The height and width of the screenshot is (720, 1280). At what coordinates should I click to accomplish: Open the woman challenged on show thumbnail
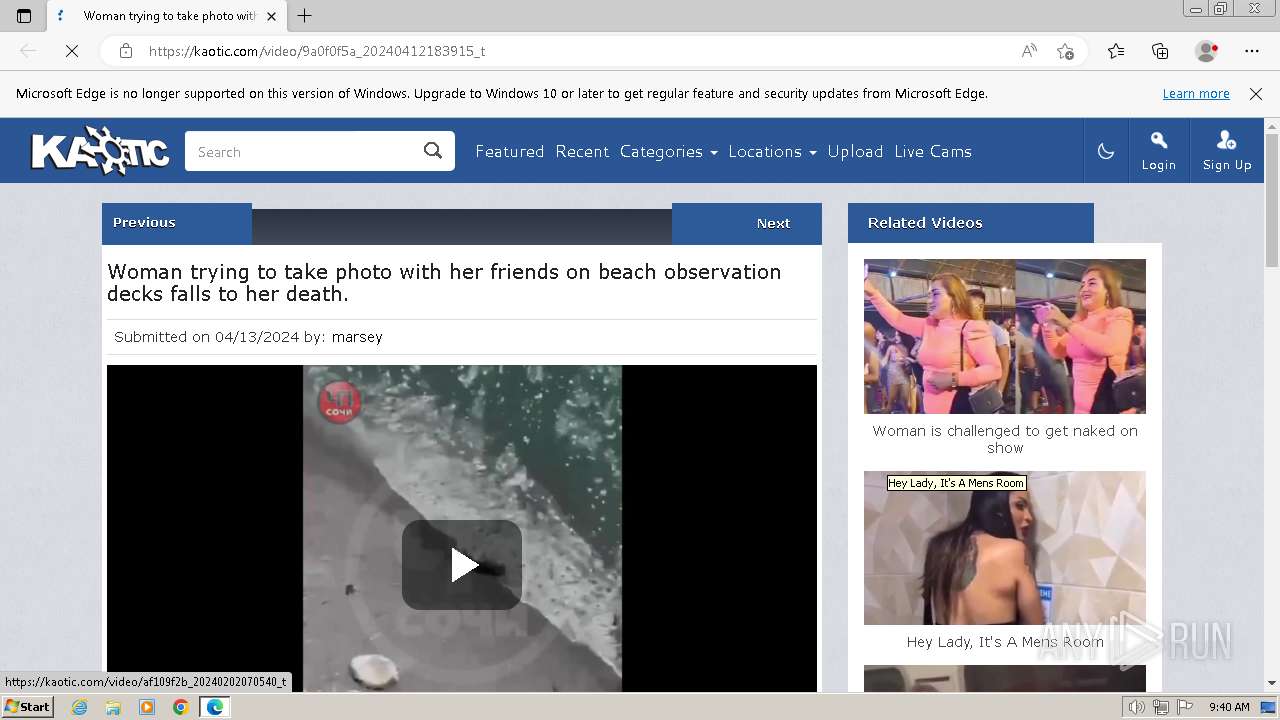[1005, 336]
